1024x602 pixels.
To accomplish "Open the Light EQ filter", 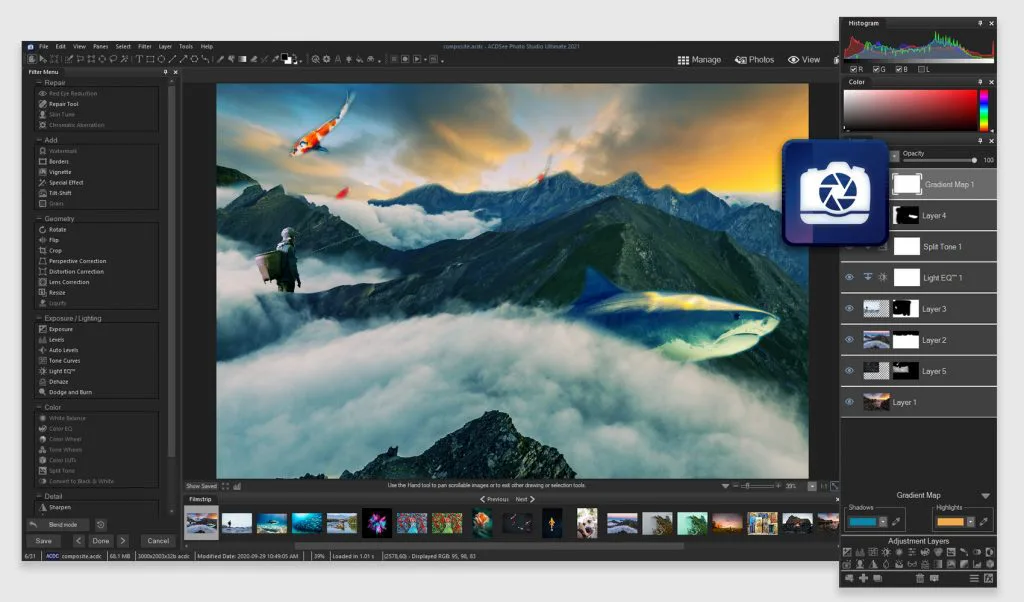I will click(x=61, y=371).
